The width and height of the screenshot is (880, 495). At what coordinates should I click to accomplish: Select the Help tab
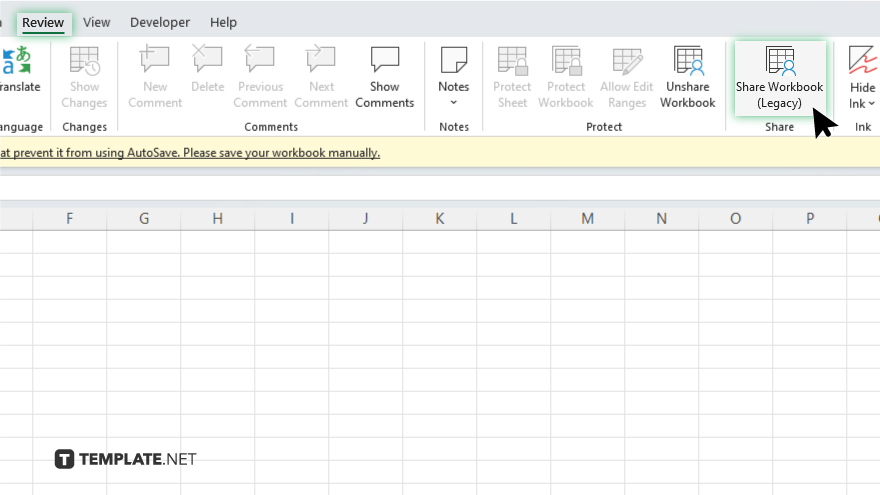(223, 22)
